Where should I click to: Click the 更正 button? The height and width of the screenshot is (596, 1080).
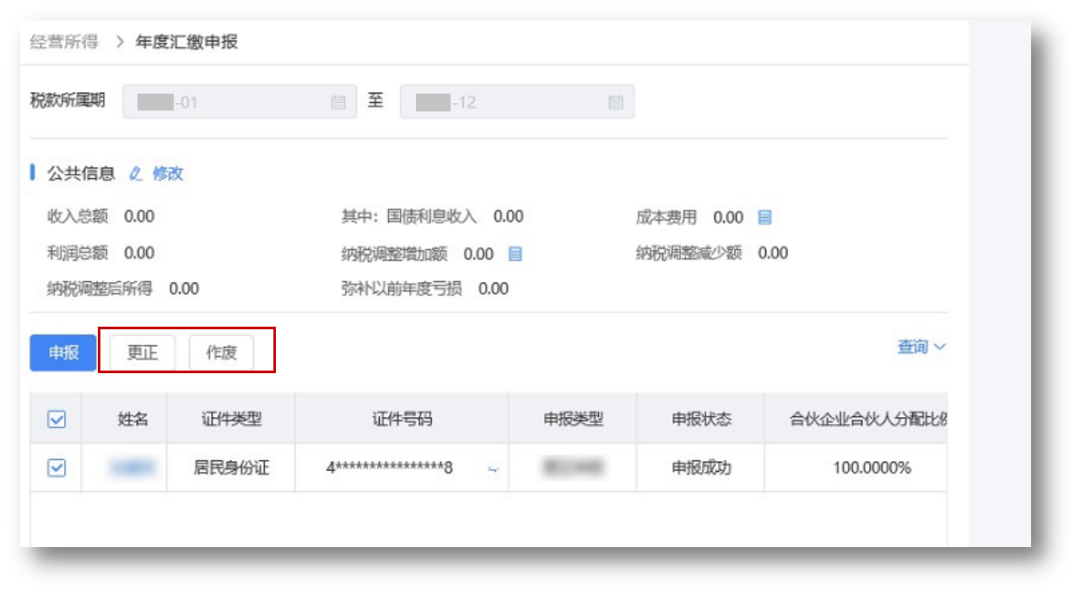(x=143, y=353)
